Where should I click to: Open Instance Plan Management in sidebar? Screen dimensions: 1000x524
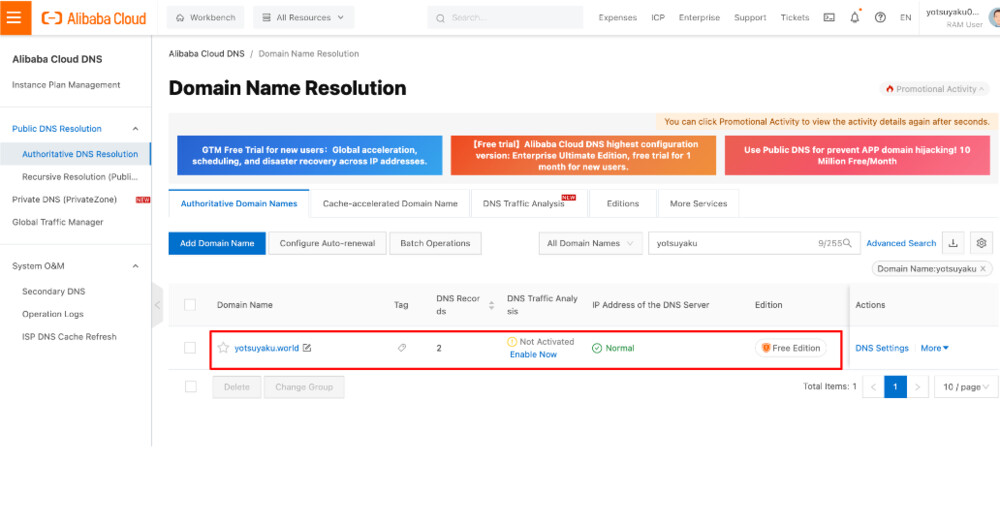coord(66,85)
